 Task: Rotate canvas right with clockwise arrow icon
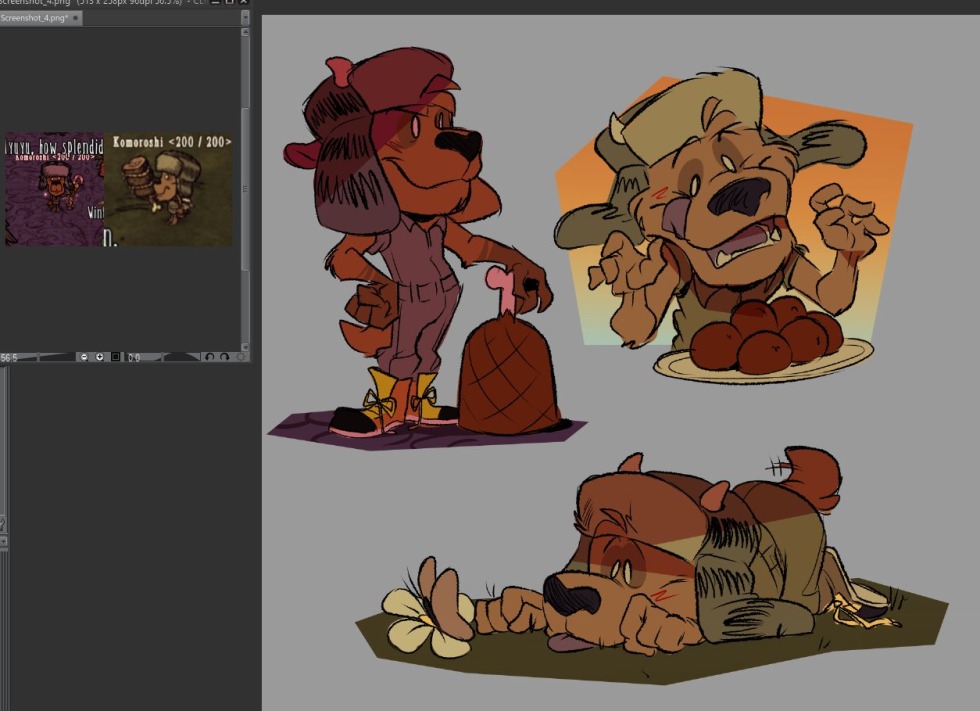[x=223, y=357]
